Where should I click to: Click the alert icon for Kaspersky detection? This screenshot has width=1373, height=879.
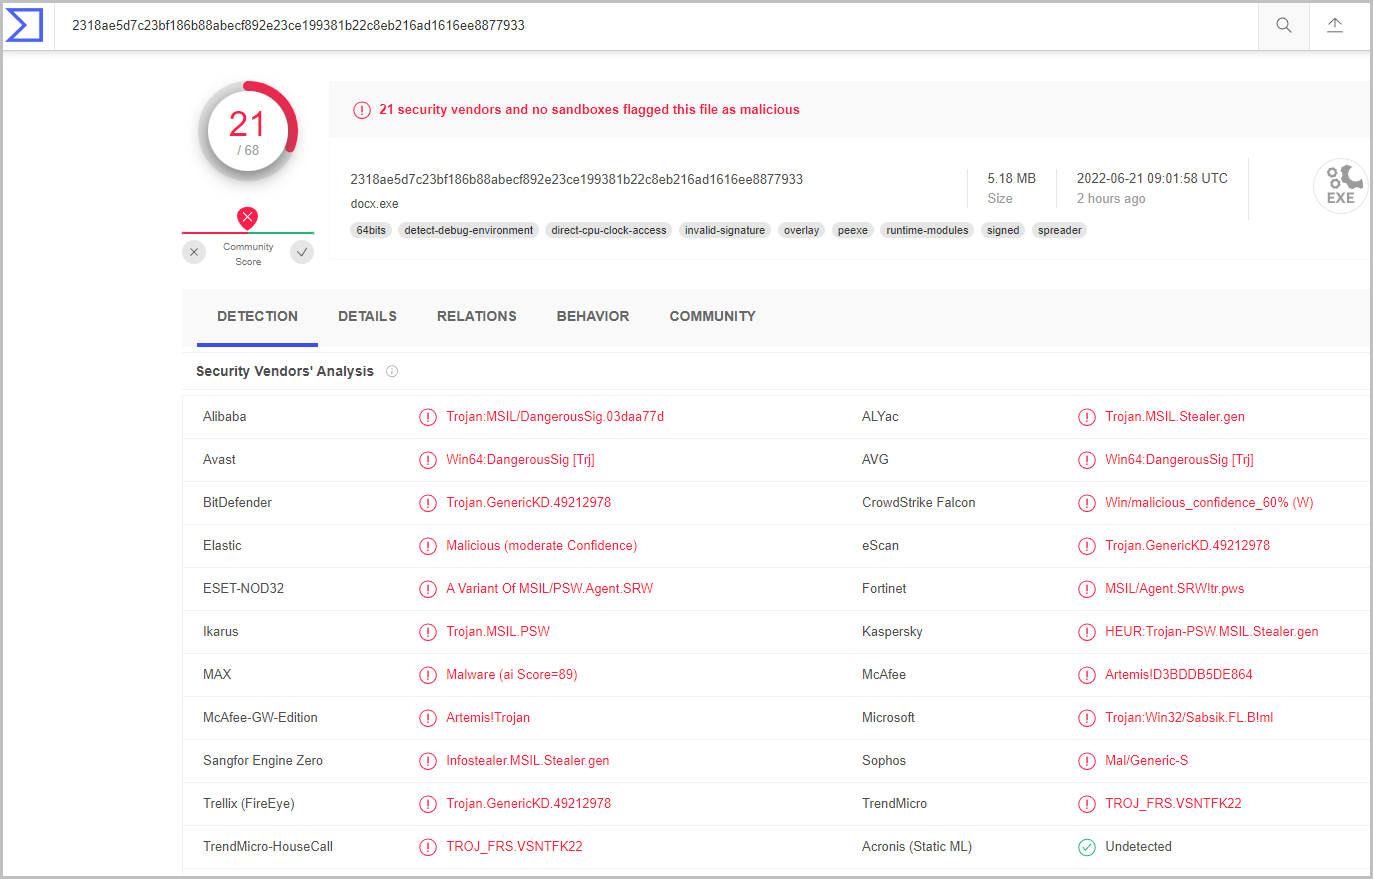[x=1087, y=632]
